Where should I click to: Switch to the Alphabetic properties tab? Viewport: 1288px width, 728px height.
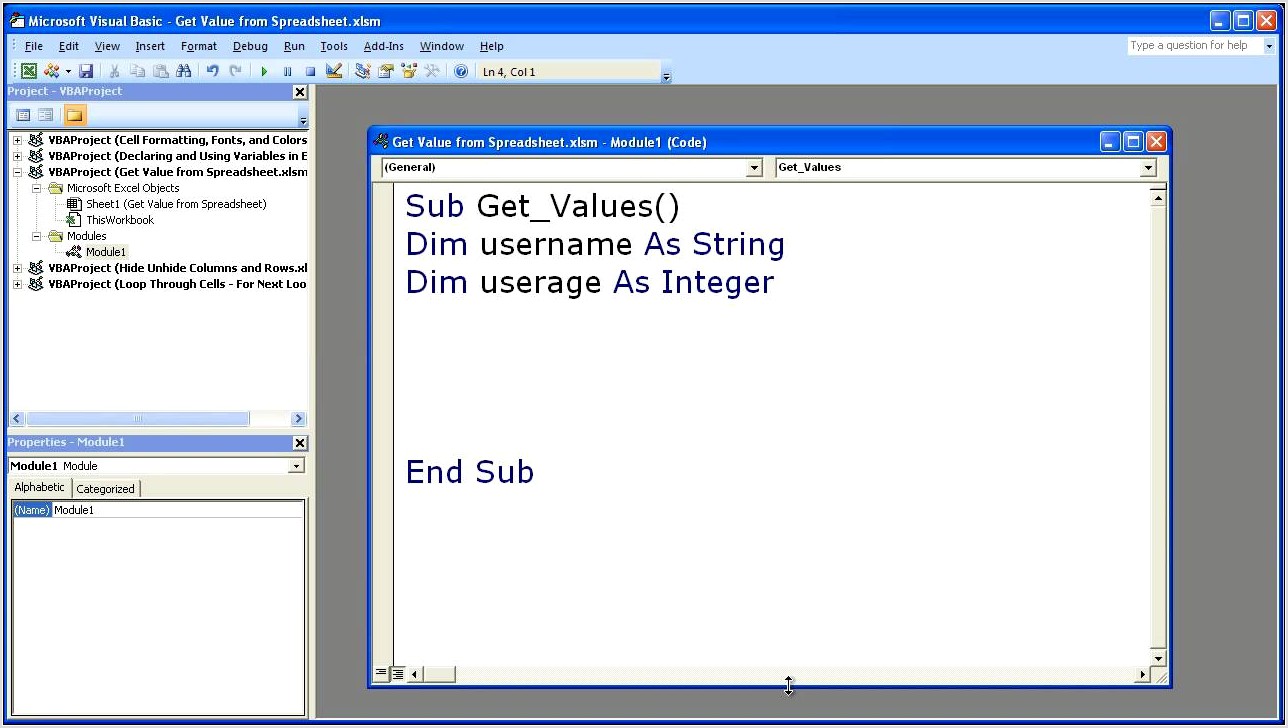coord(39,487)
